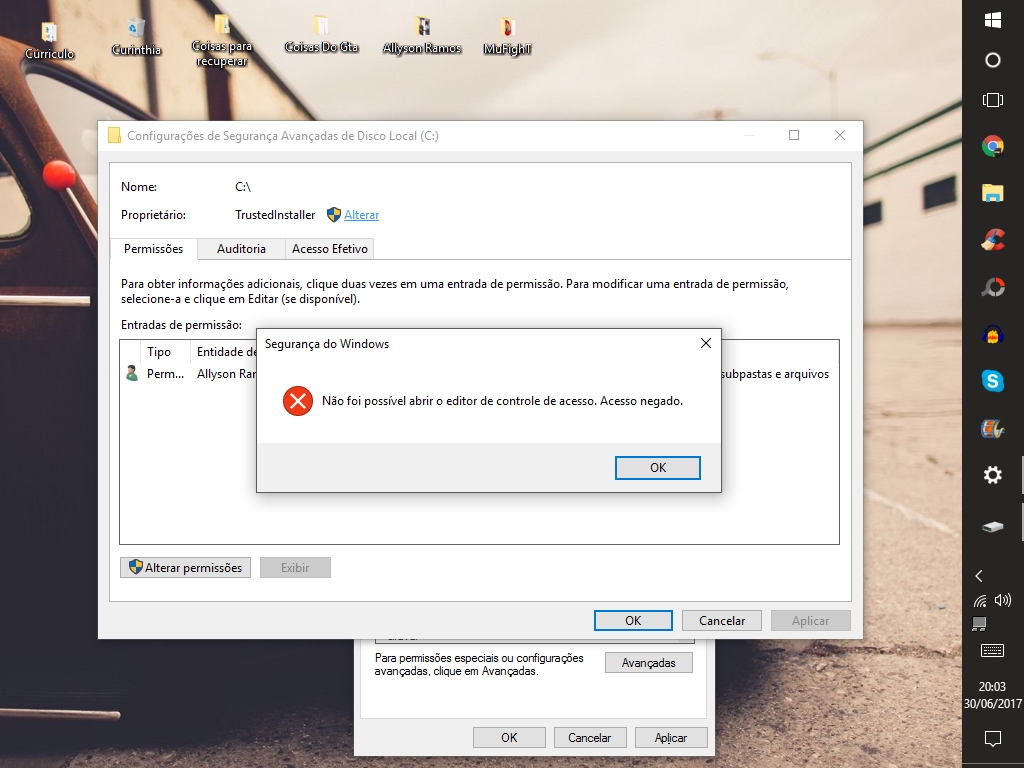Viewport: 1024px width, 768px height.
Task: Select the Curinthia recycle bin icon
Action: (136, 37)
